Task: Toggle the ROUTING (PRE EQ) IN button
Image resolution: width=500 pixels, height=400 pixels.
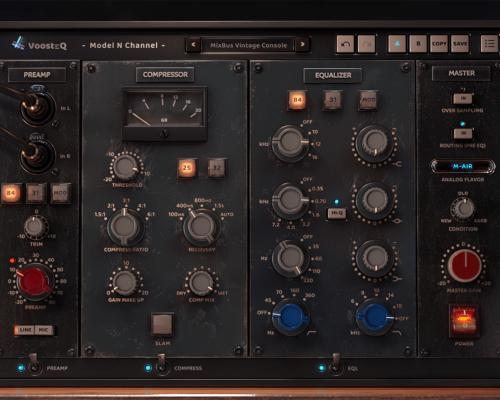Action: (463, 133)
